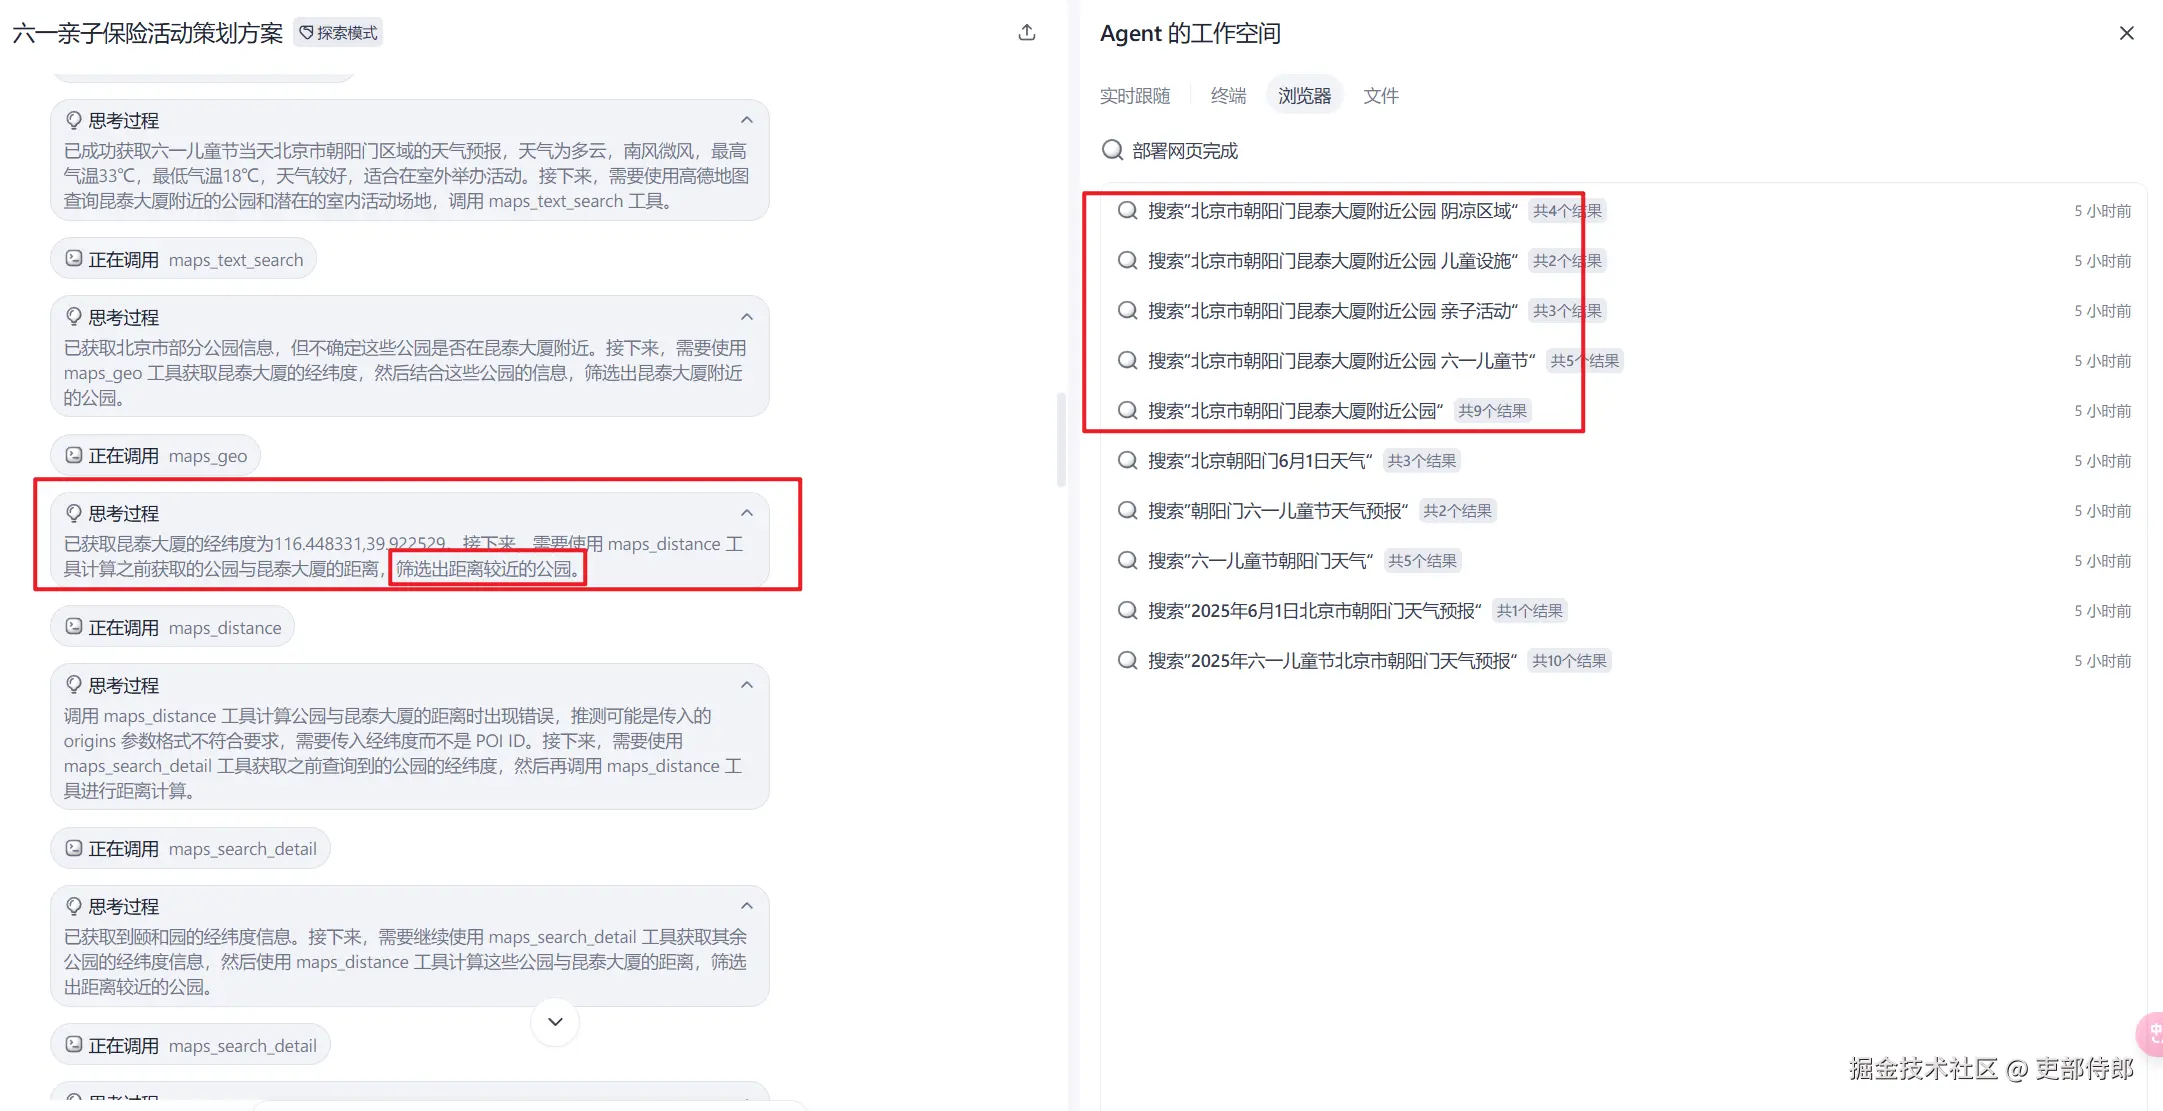Open the maps_geo tool call
The image size is (2163, 1111).
[156, 456]
